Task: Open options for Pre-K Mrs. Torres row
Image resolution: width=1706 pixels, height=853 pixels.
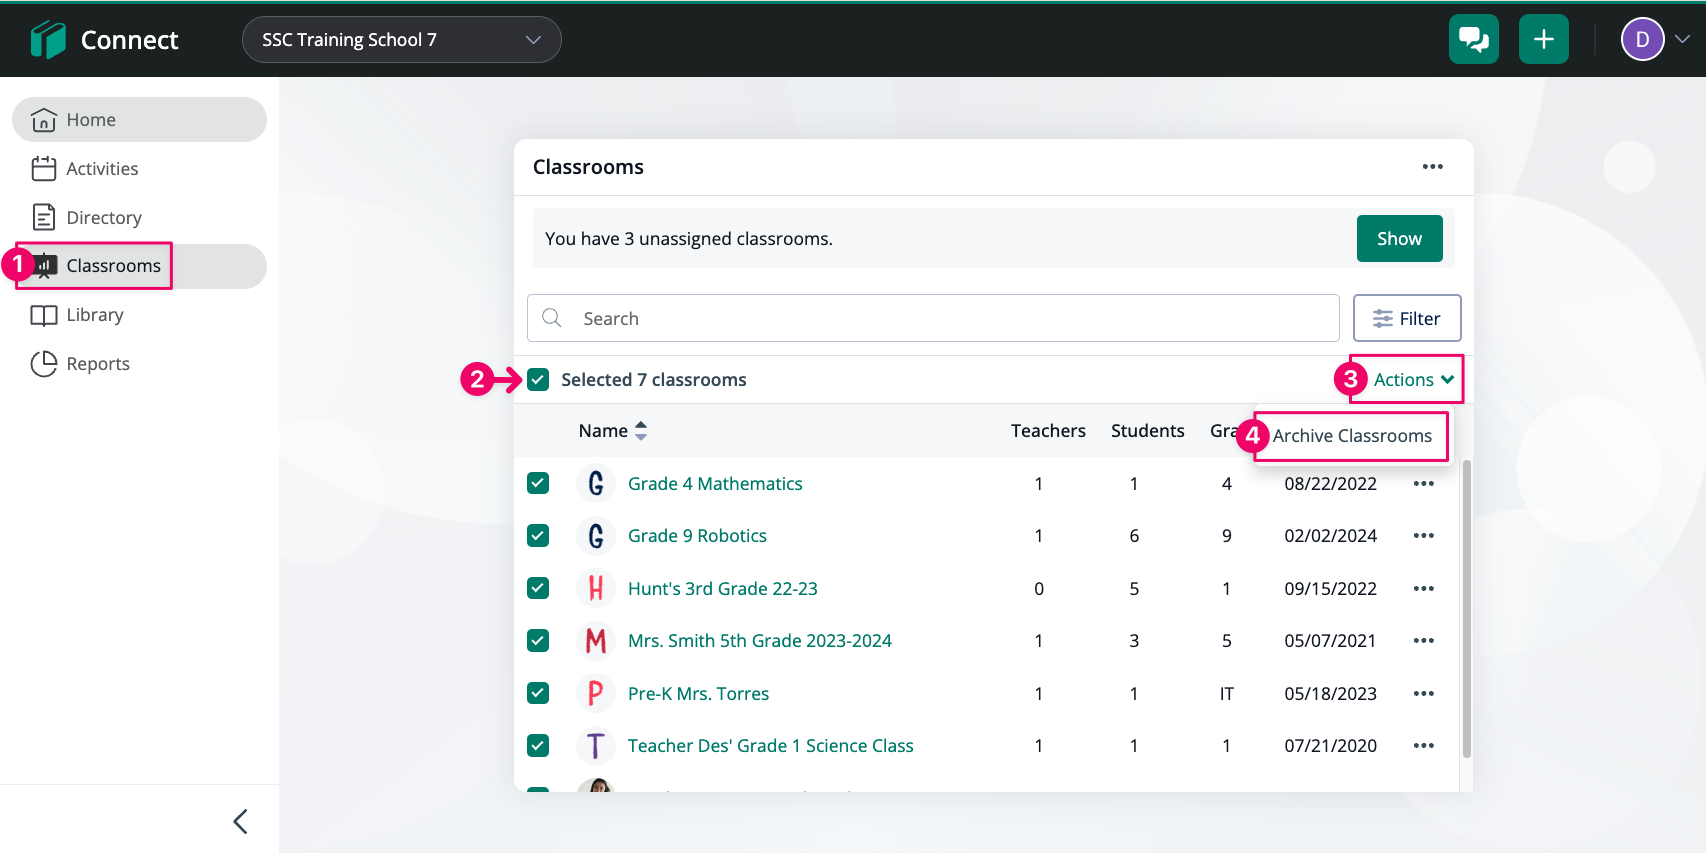Action: click(1424, 694)
